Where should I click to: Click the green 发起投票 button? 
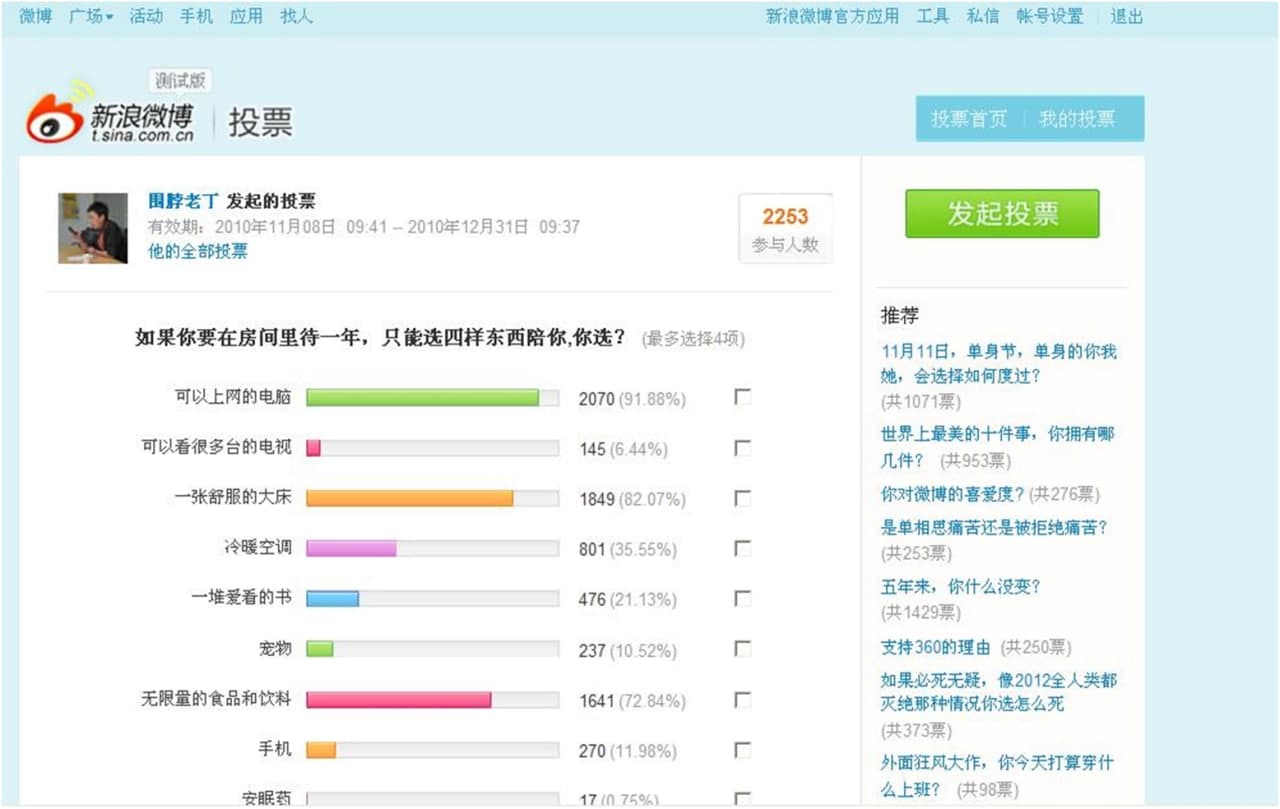pyautogui.click(x=1001, y=213)
